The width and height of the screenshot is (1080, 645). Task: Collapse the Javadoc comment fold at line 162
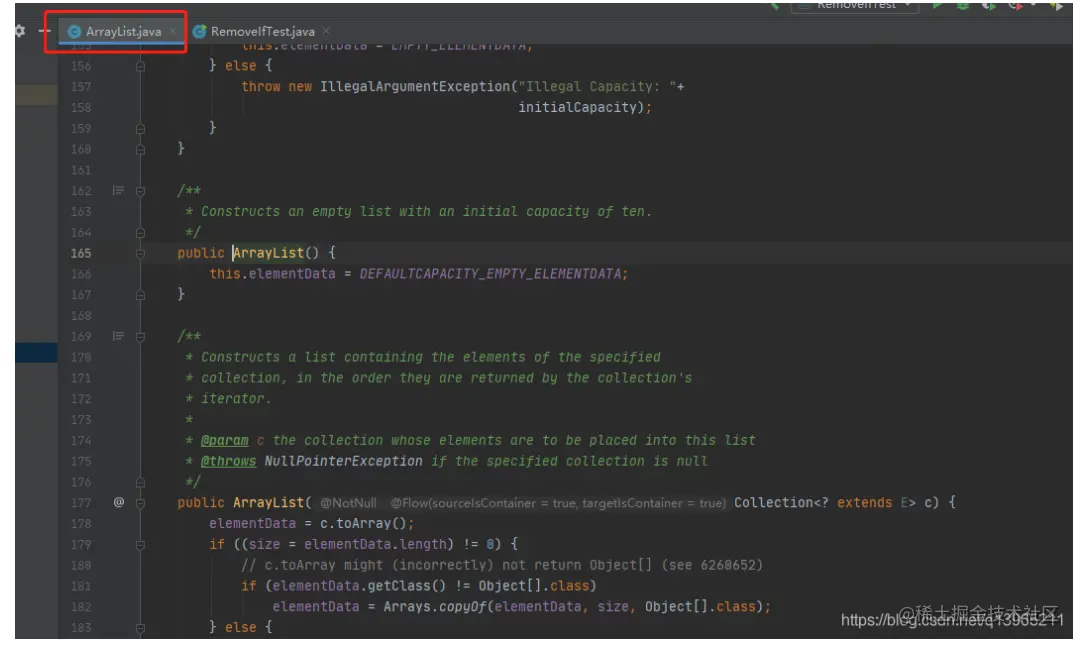point(141,191)
